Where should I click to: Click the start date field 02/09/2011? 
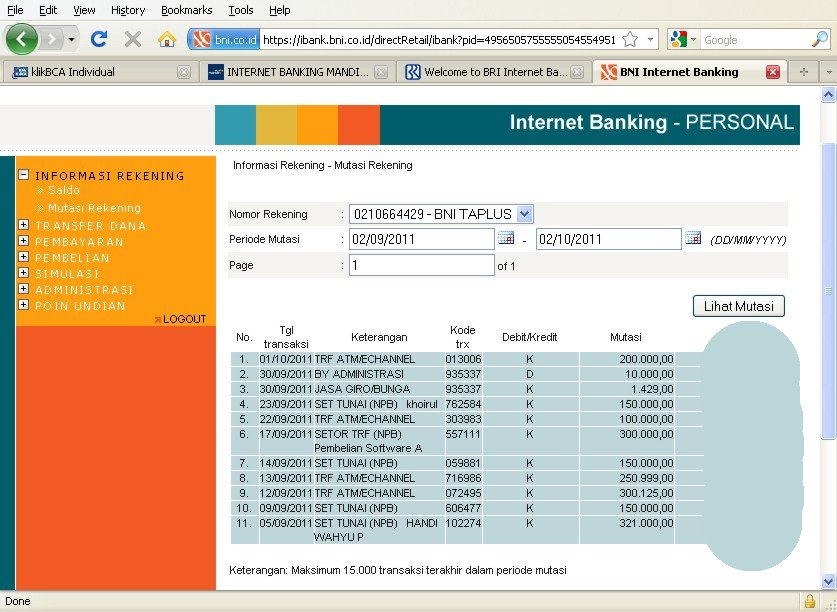pos(422,239)
